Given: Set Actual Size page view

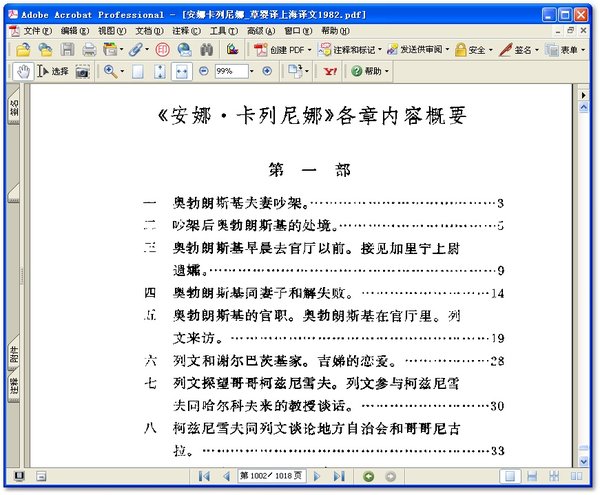Looking at the screenshot, I should point(138,72).
